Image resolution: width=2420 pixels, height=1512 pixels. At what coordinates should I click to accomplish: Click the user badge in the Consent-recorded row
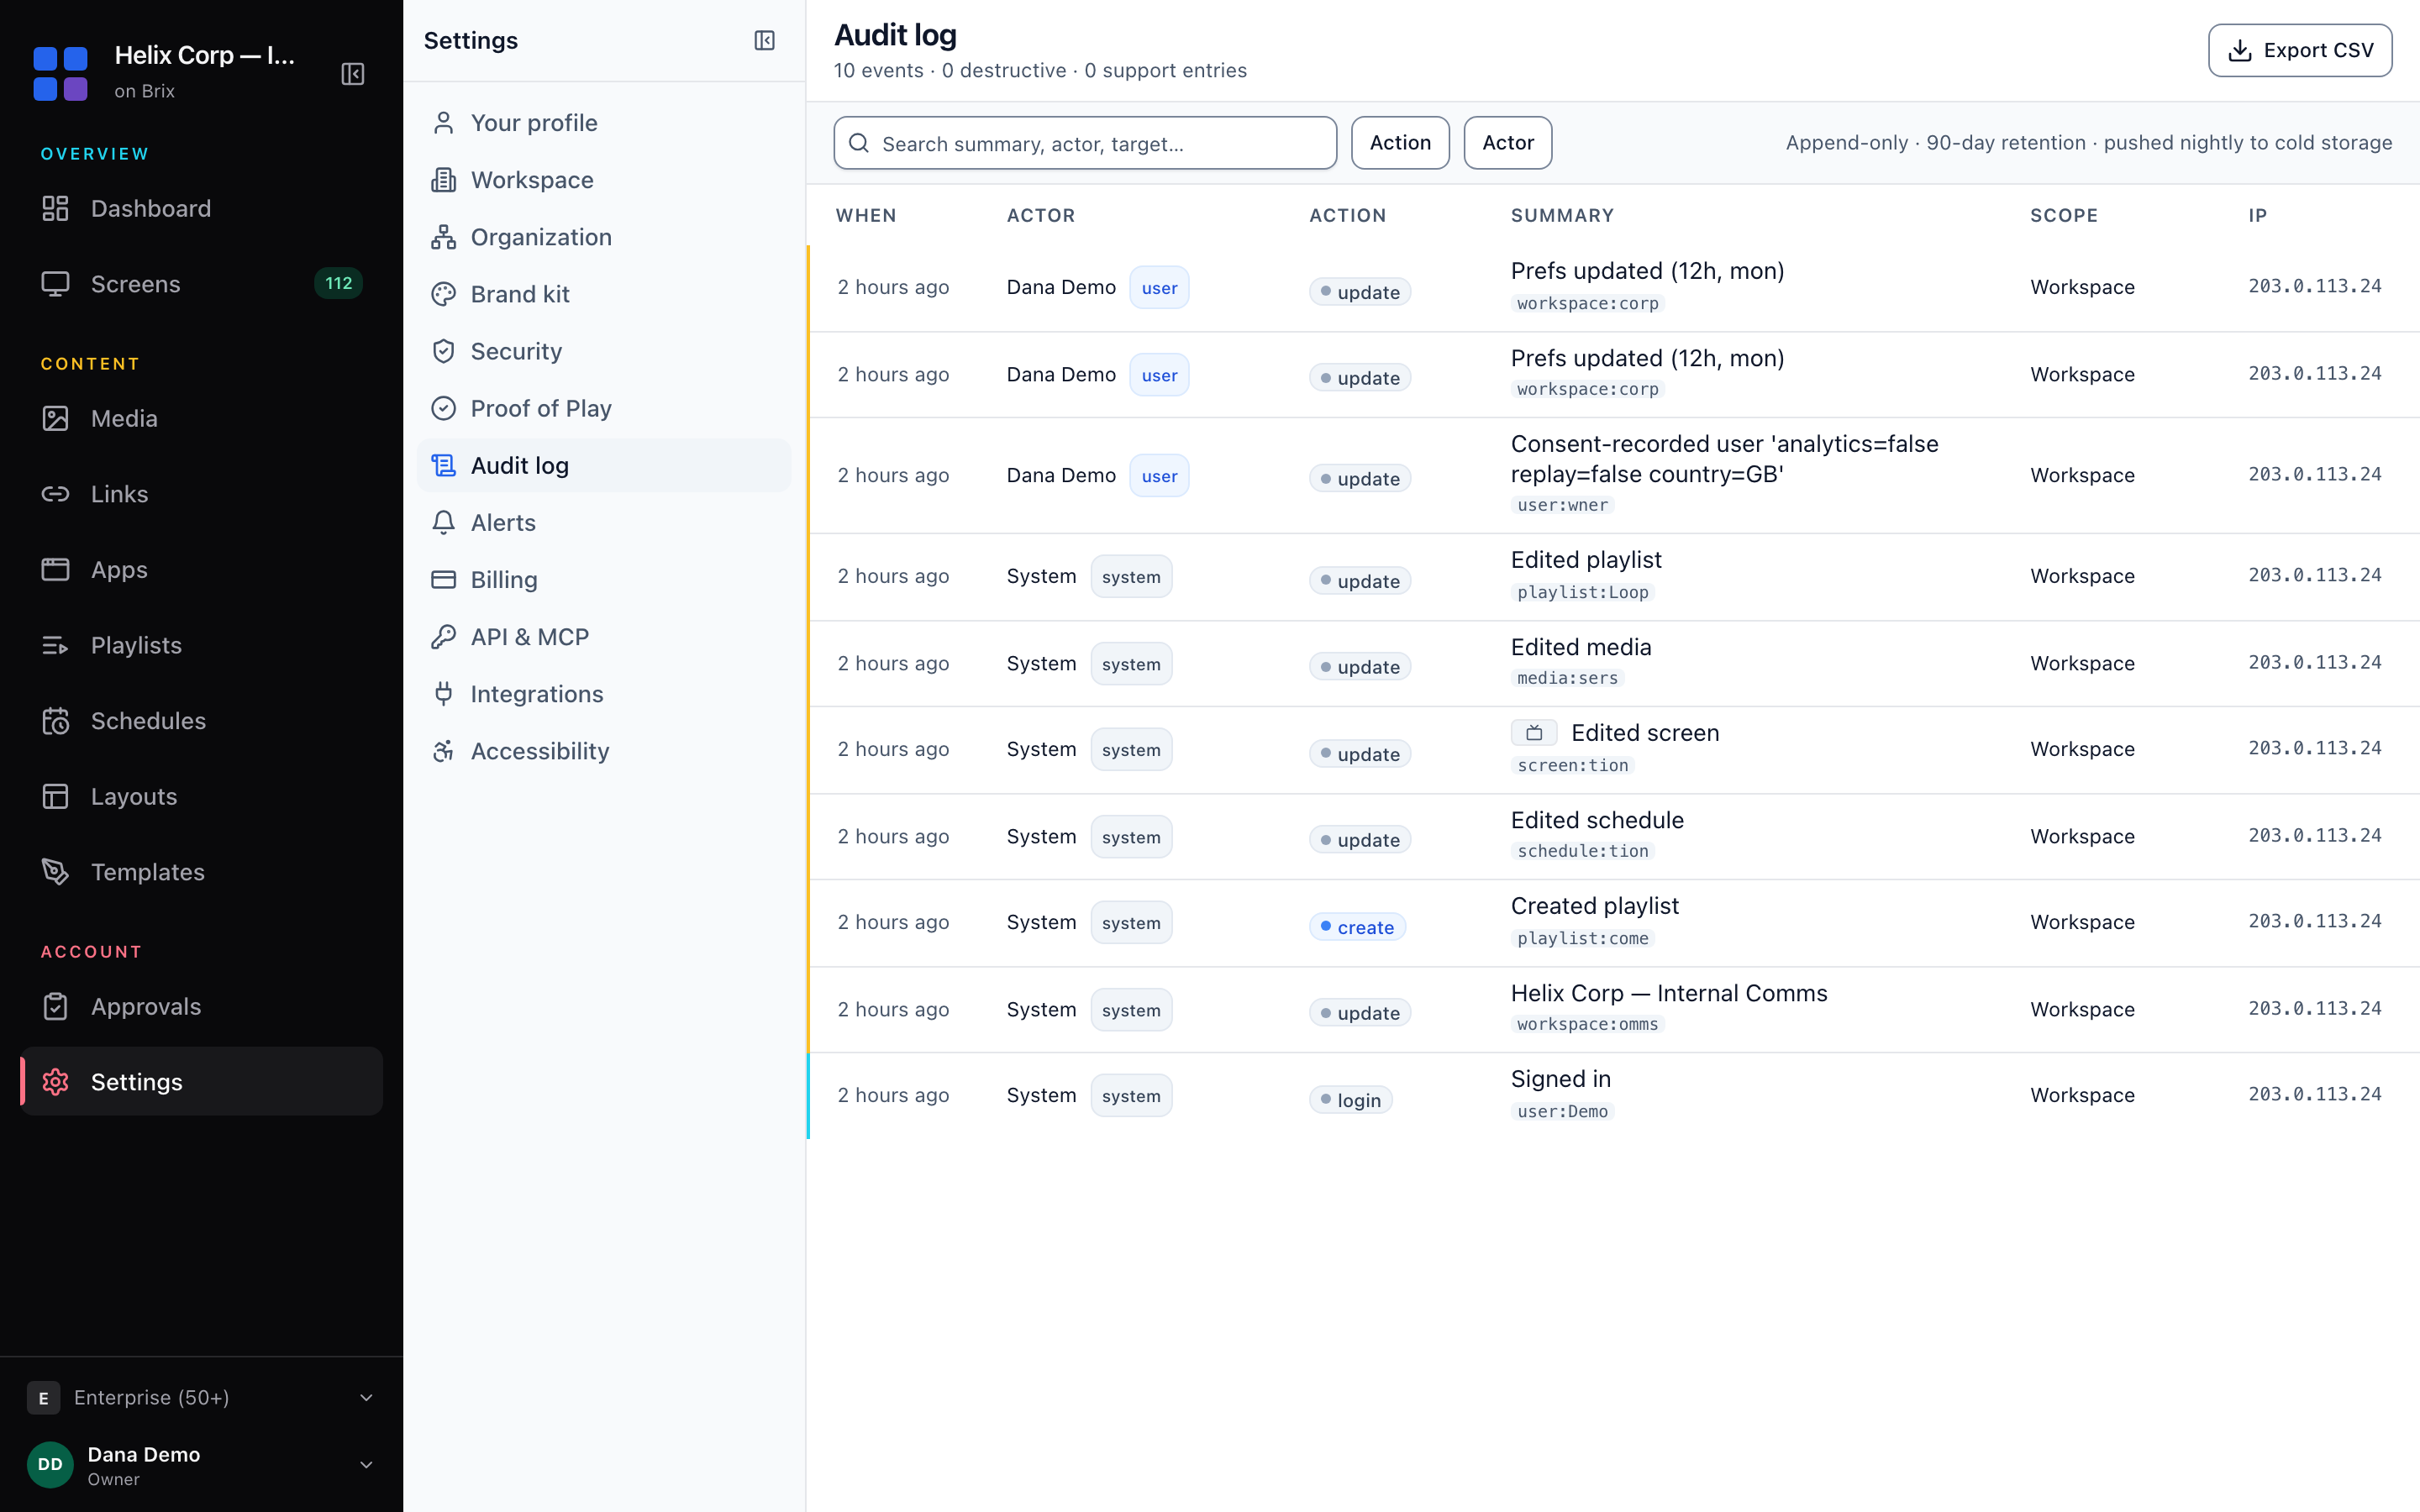(1159, 476)
